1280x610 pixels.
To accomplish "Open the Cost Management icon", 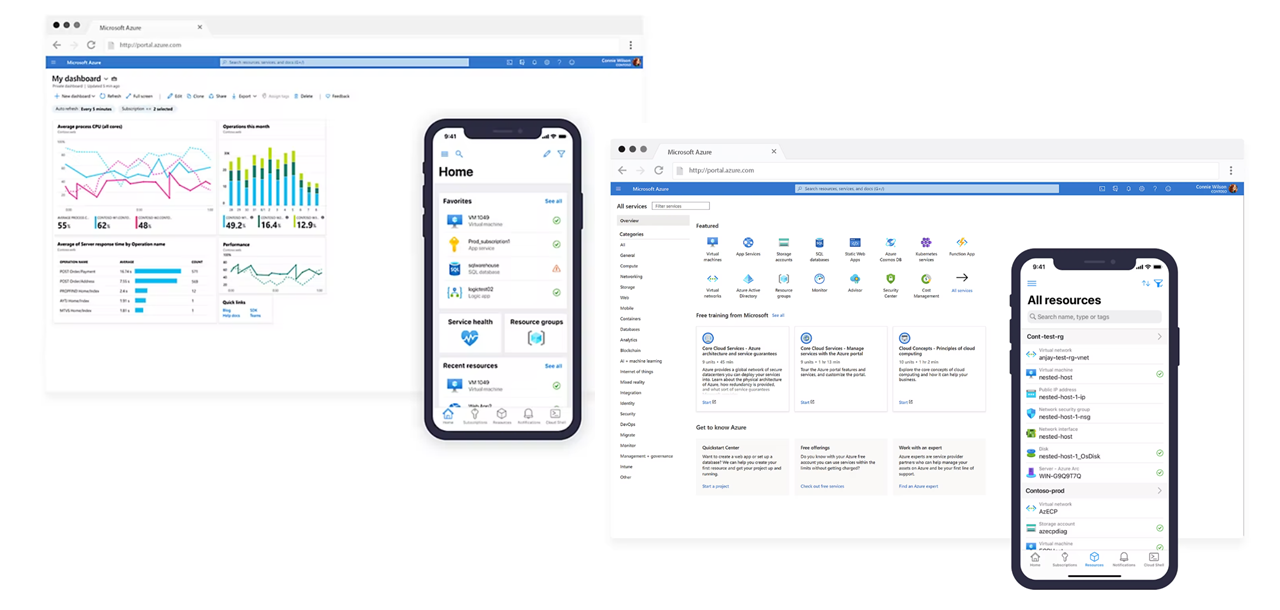I will [926, 280].
